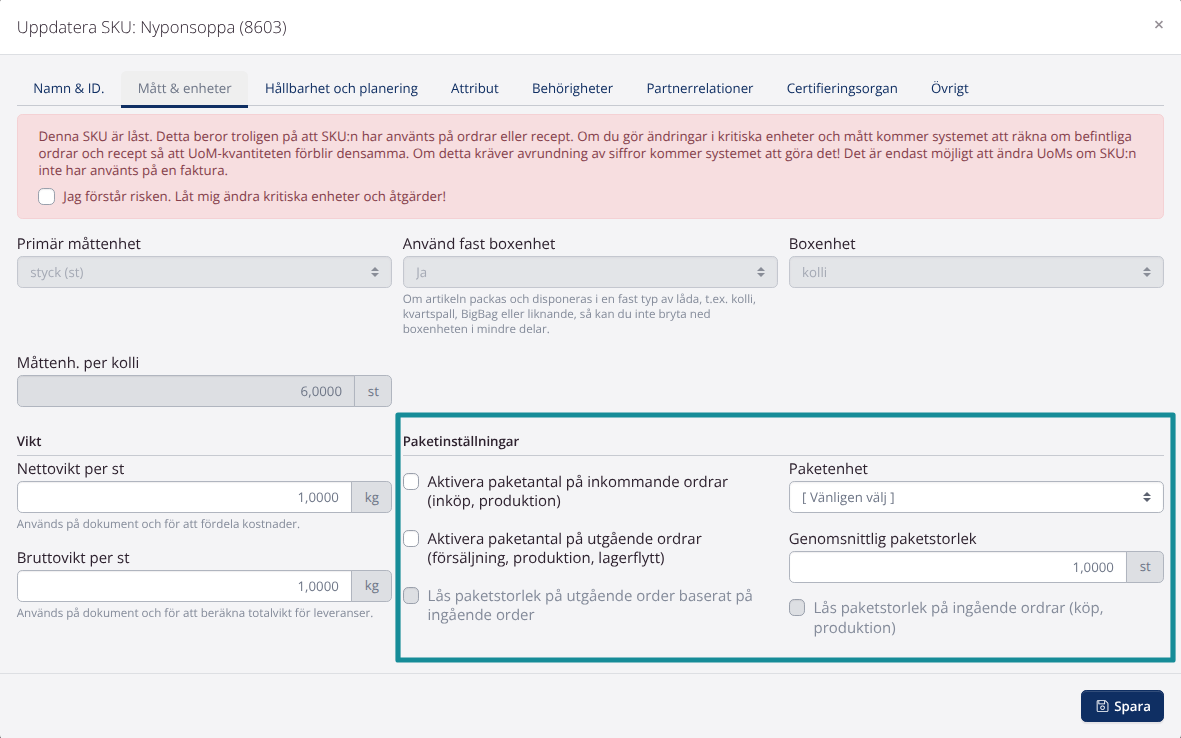Click the Genomsnittlig paketstorlek input field
1181x738 pixels.
pos(958,568)
